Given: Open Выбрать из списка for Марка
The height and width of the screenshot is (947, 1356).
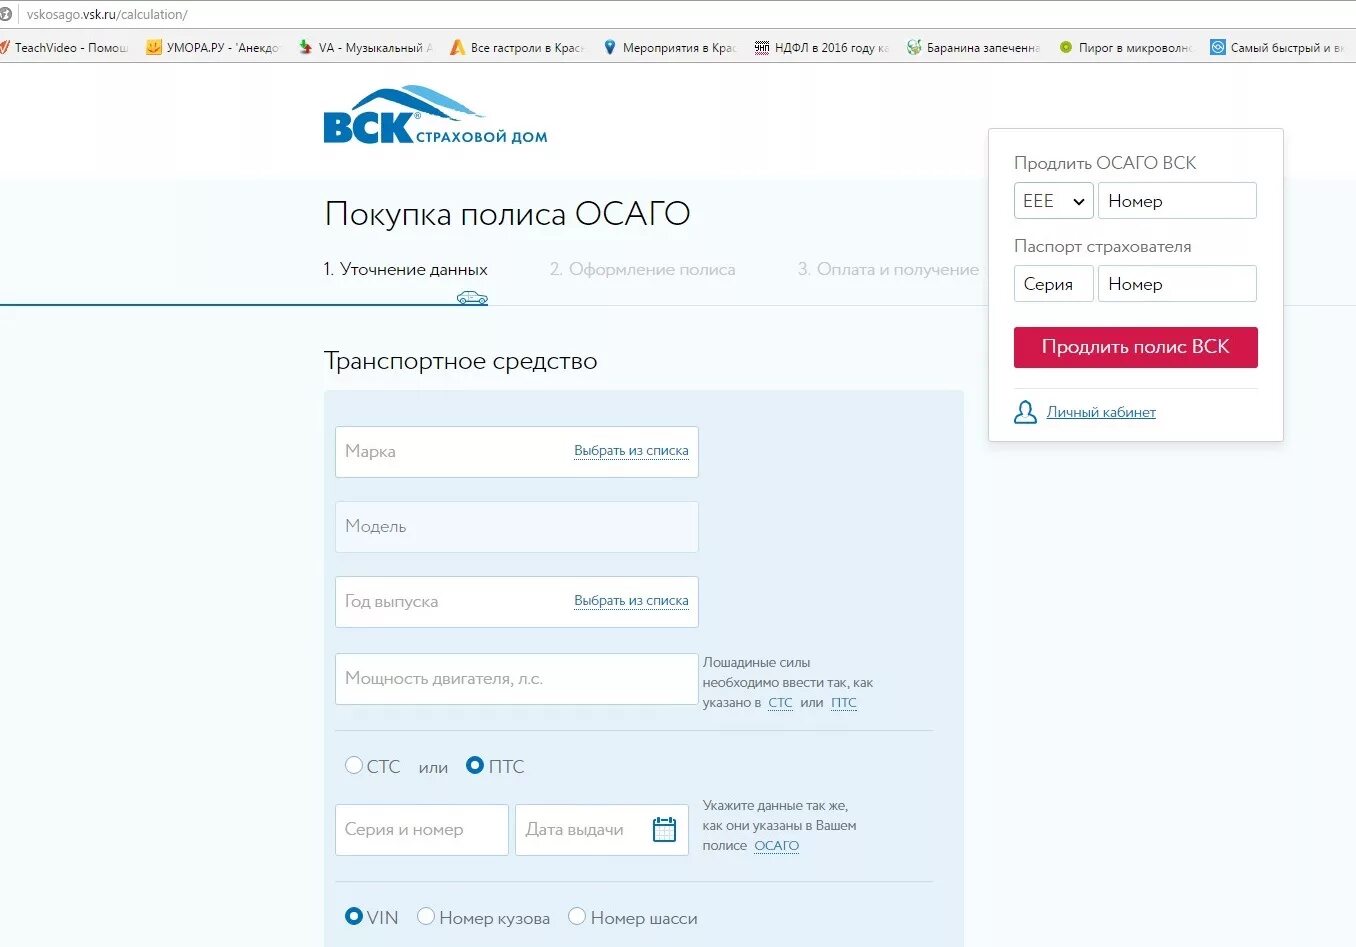Looking at the screenshot, I should pyautogui.click(x=631, y=451).
